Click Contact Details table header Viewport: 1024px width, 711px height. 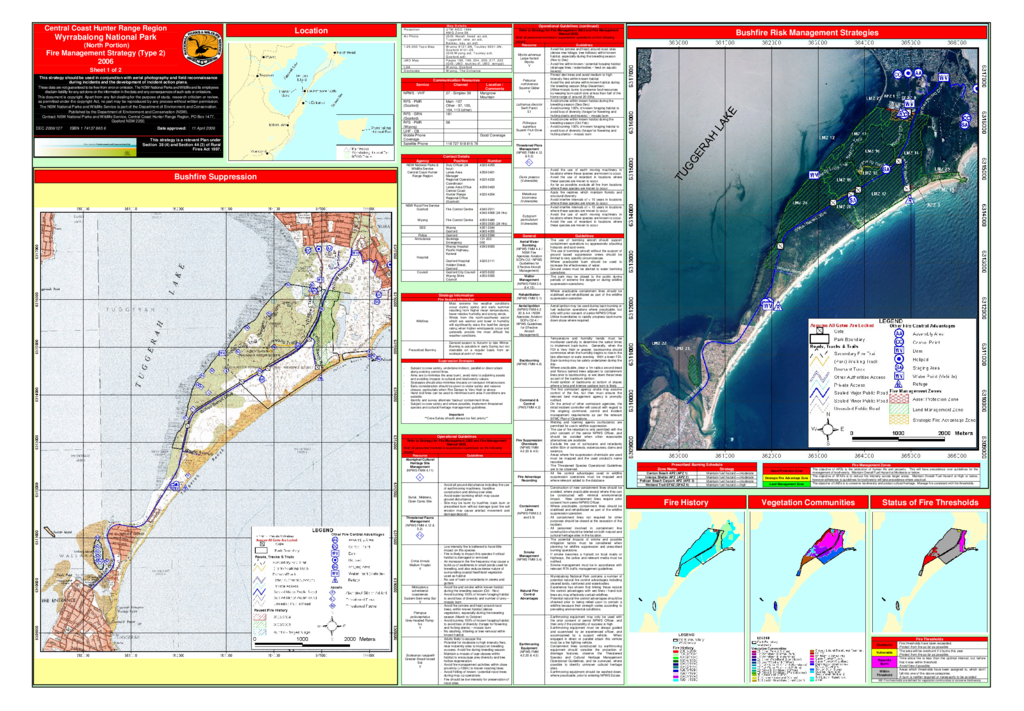point(456,156)
